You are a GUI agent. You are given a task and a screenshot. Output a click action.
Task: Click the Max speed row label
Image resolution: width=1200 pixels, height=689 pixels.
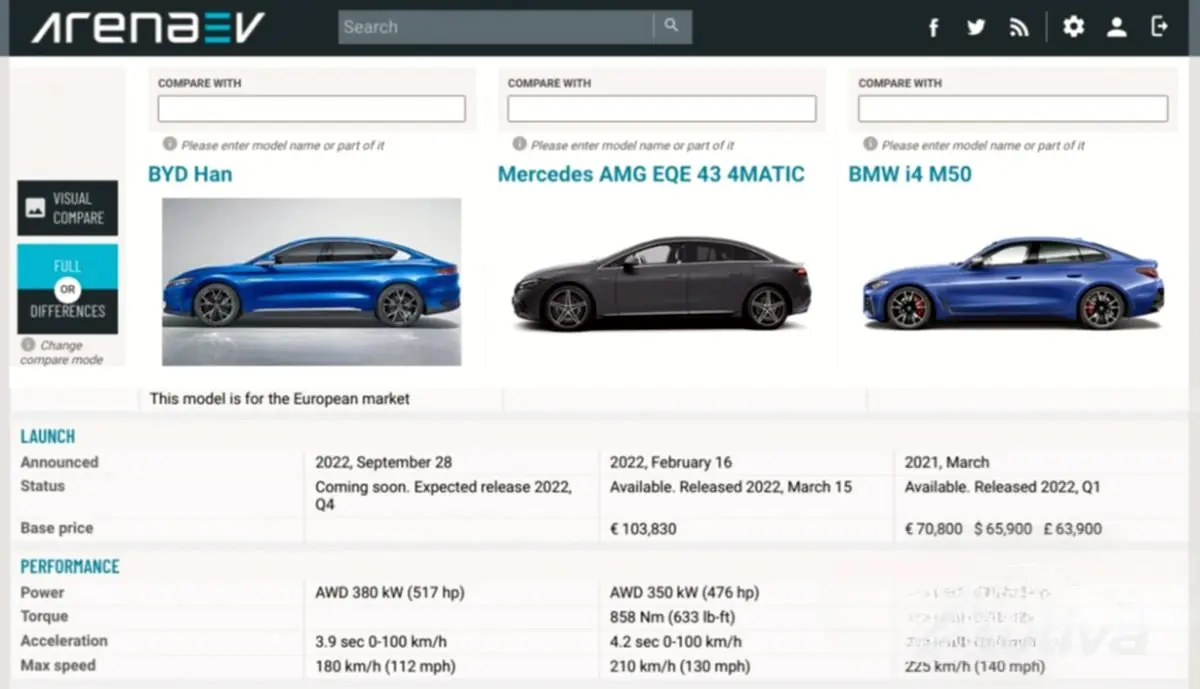pyautogui.click(x=59, y=665)
